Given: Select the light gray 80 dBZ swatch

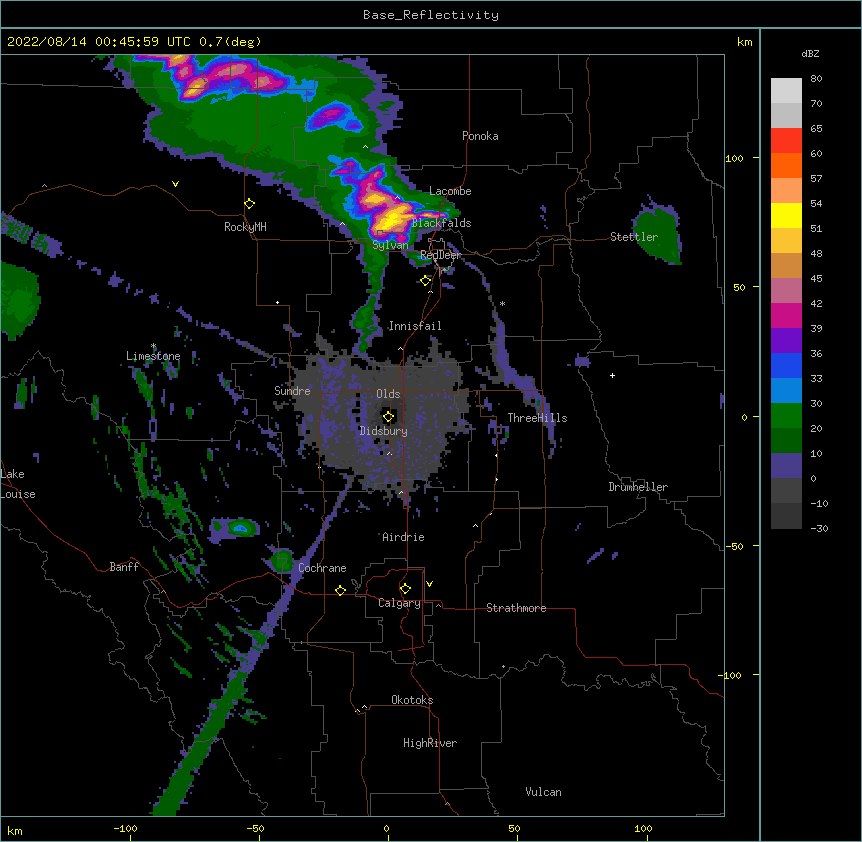Looking at the screenshot, I should (786, 90).
